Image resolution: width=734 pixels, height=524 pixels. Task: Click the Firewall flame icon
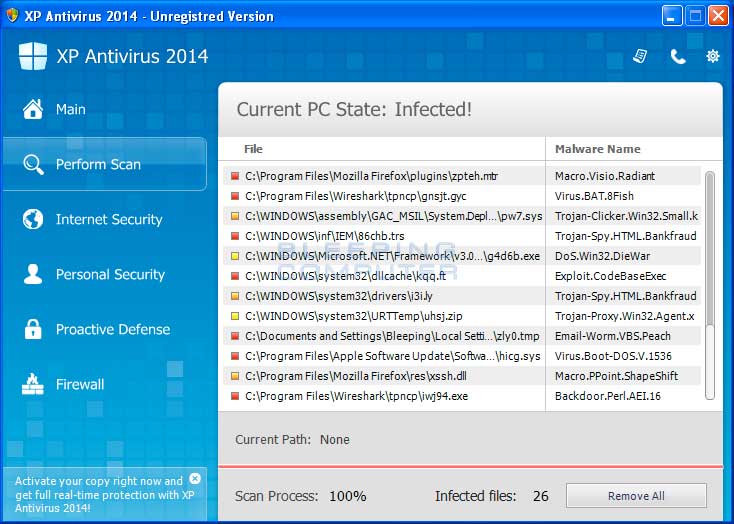(x=33, y=384)
